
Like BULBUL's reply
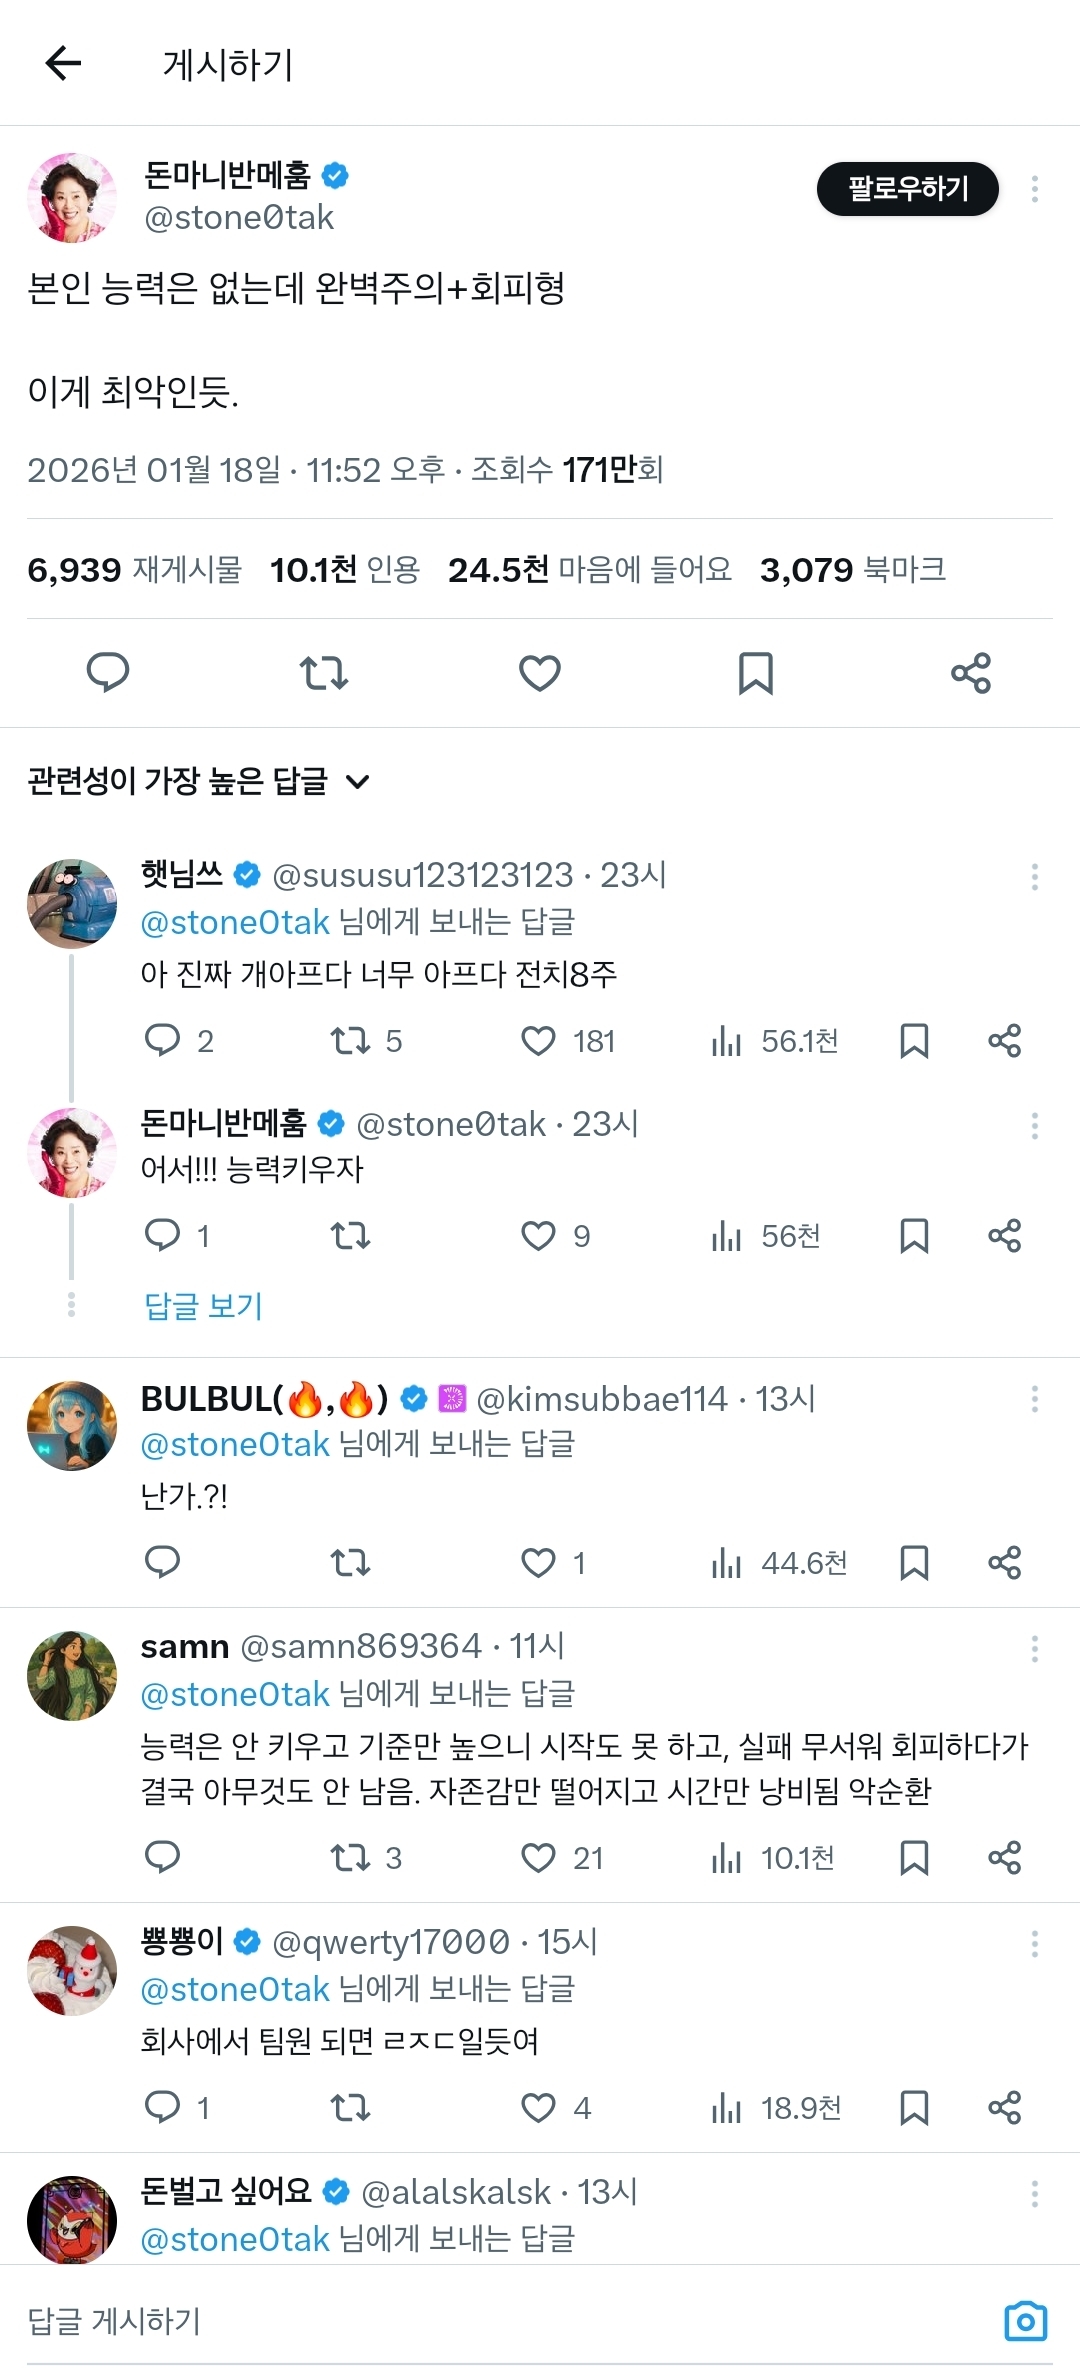(539, 1562)
